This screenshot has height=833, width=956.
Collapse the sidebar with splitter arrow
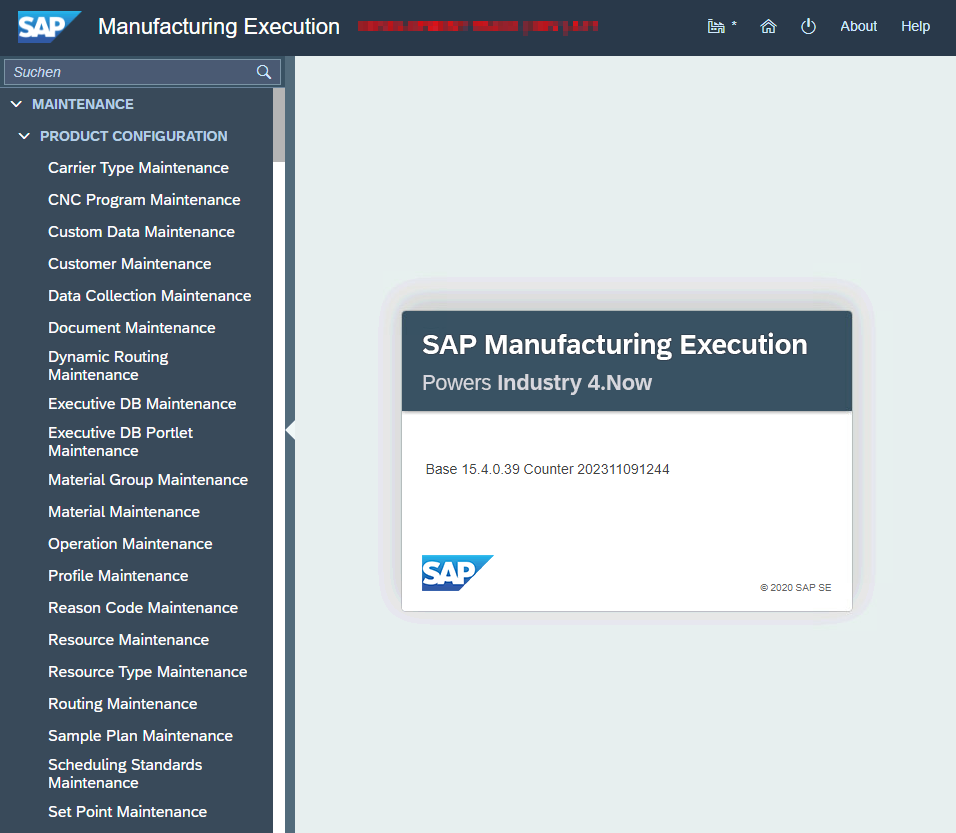tap(290, 429)
